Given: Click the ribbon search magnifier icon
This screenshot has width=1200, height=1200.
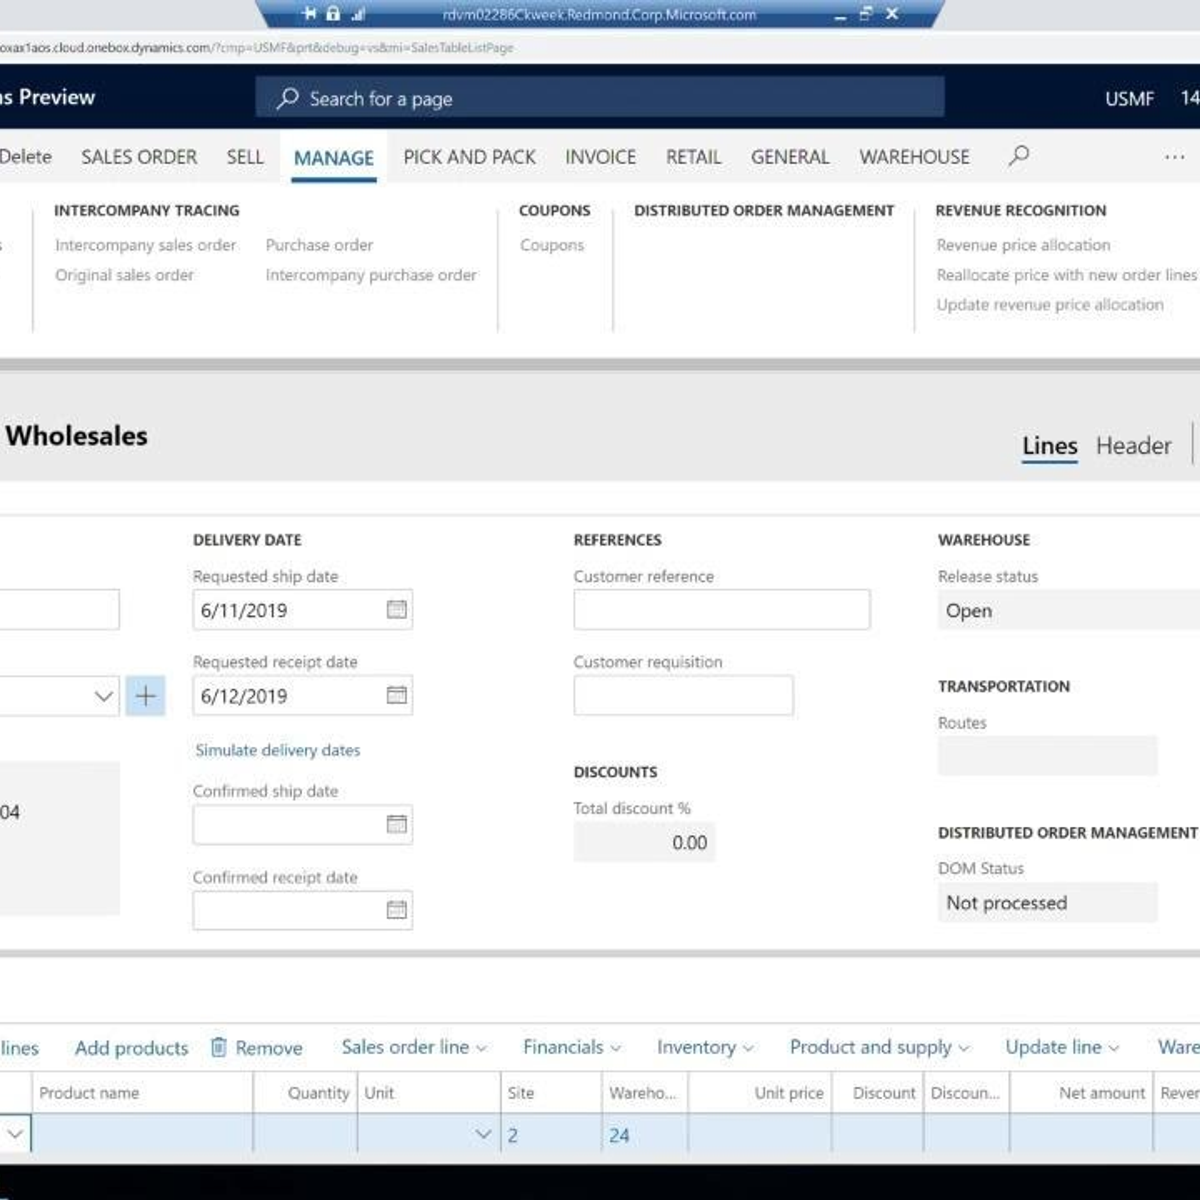Looking at the screenshot, I should tap(1019, 156).
